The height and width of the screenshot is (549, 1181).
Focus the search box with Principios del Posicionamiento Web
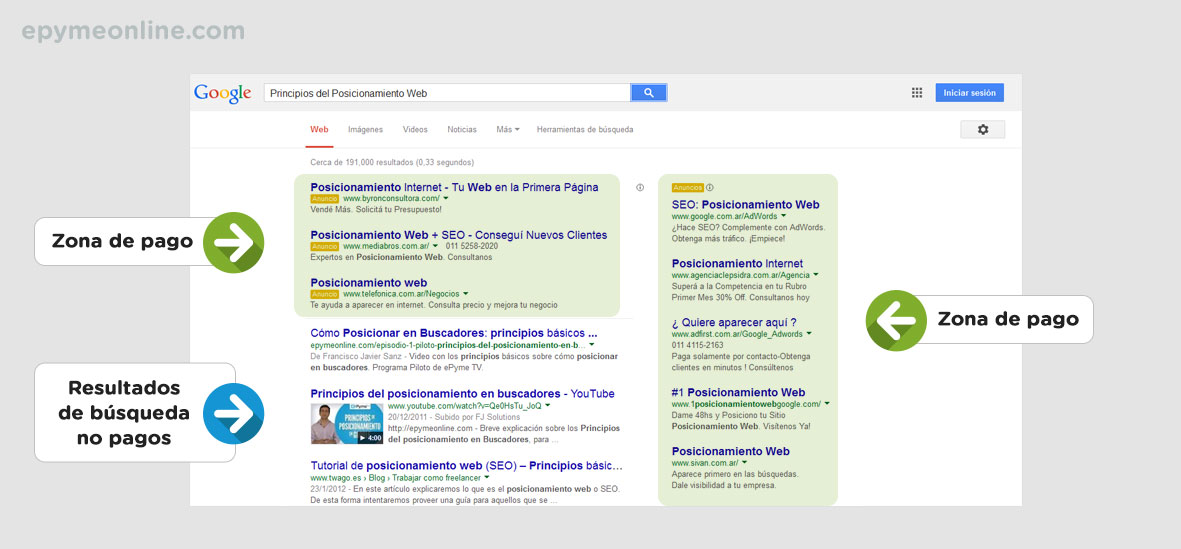tap(447, 93)
